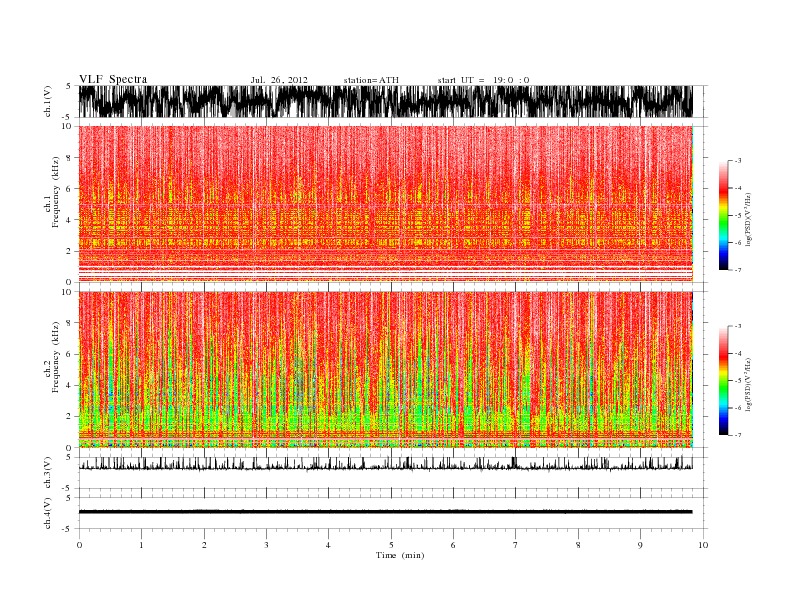This screenshot has width=792, height=612.
Task: Click the "10" frequency tick of the ch.2 spectrogram
Action: coord(66,291)
